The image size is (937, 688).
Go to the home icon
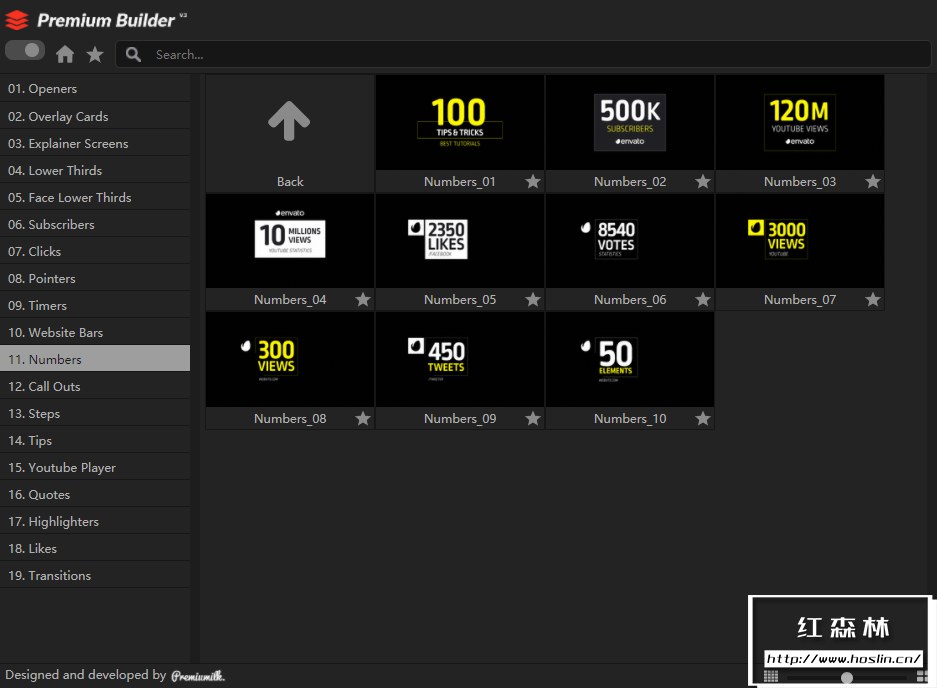[x=65, y=54]
